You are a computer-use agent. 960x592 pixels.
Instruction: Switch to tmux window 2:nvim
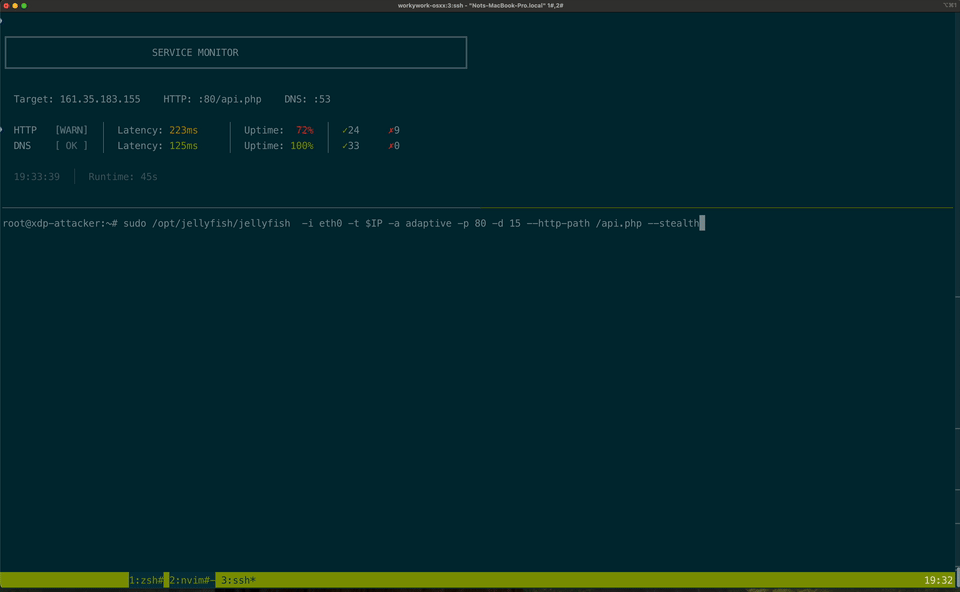point(190,580)
